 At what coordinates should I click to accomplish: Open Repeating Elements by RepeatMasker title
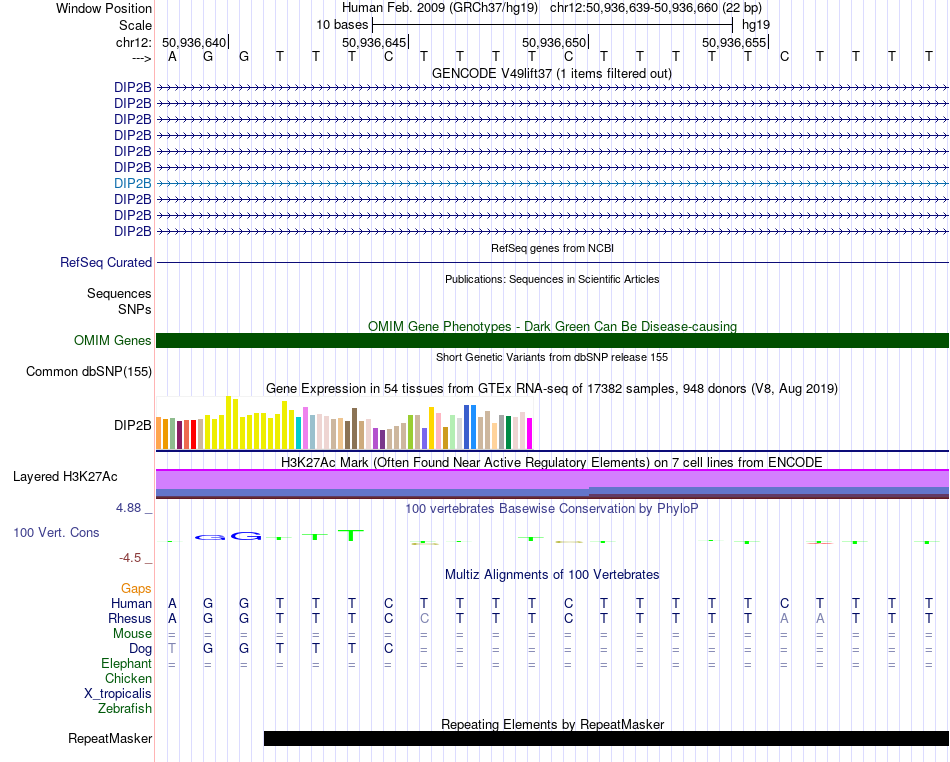click(x=552, y=724)
